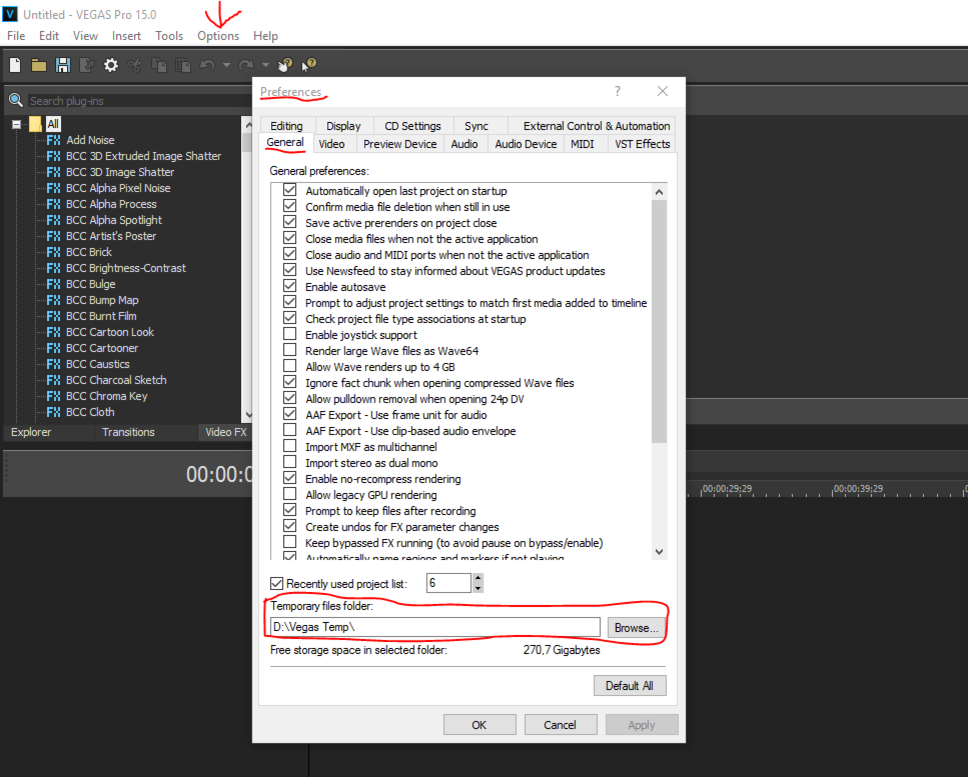Select BCC Cartoon Look plug-in
The width and height of the screenshot is (968, 777).
[110, 332]
